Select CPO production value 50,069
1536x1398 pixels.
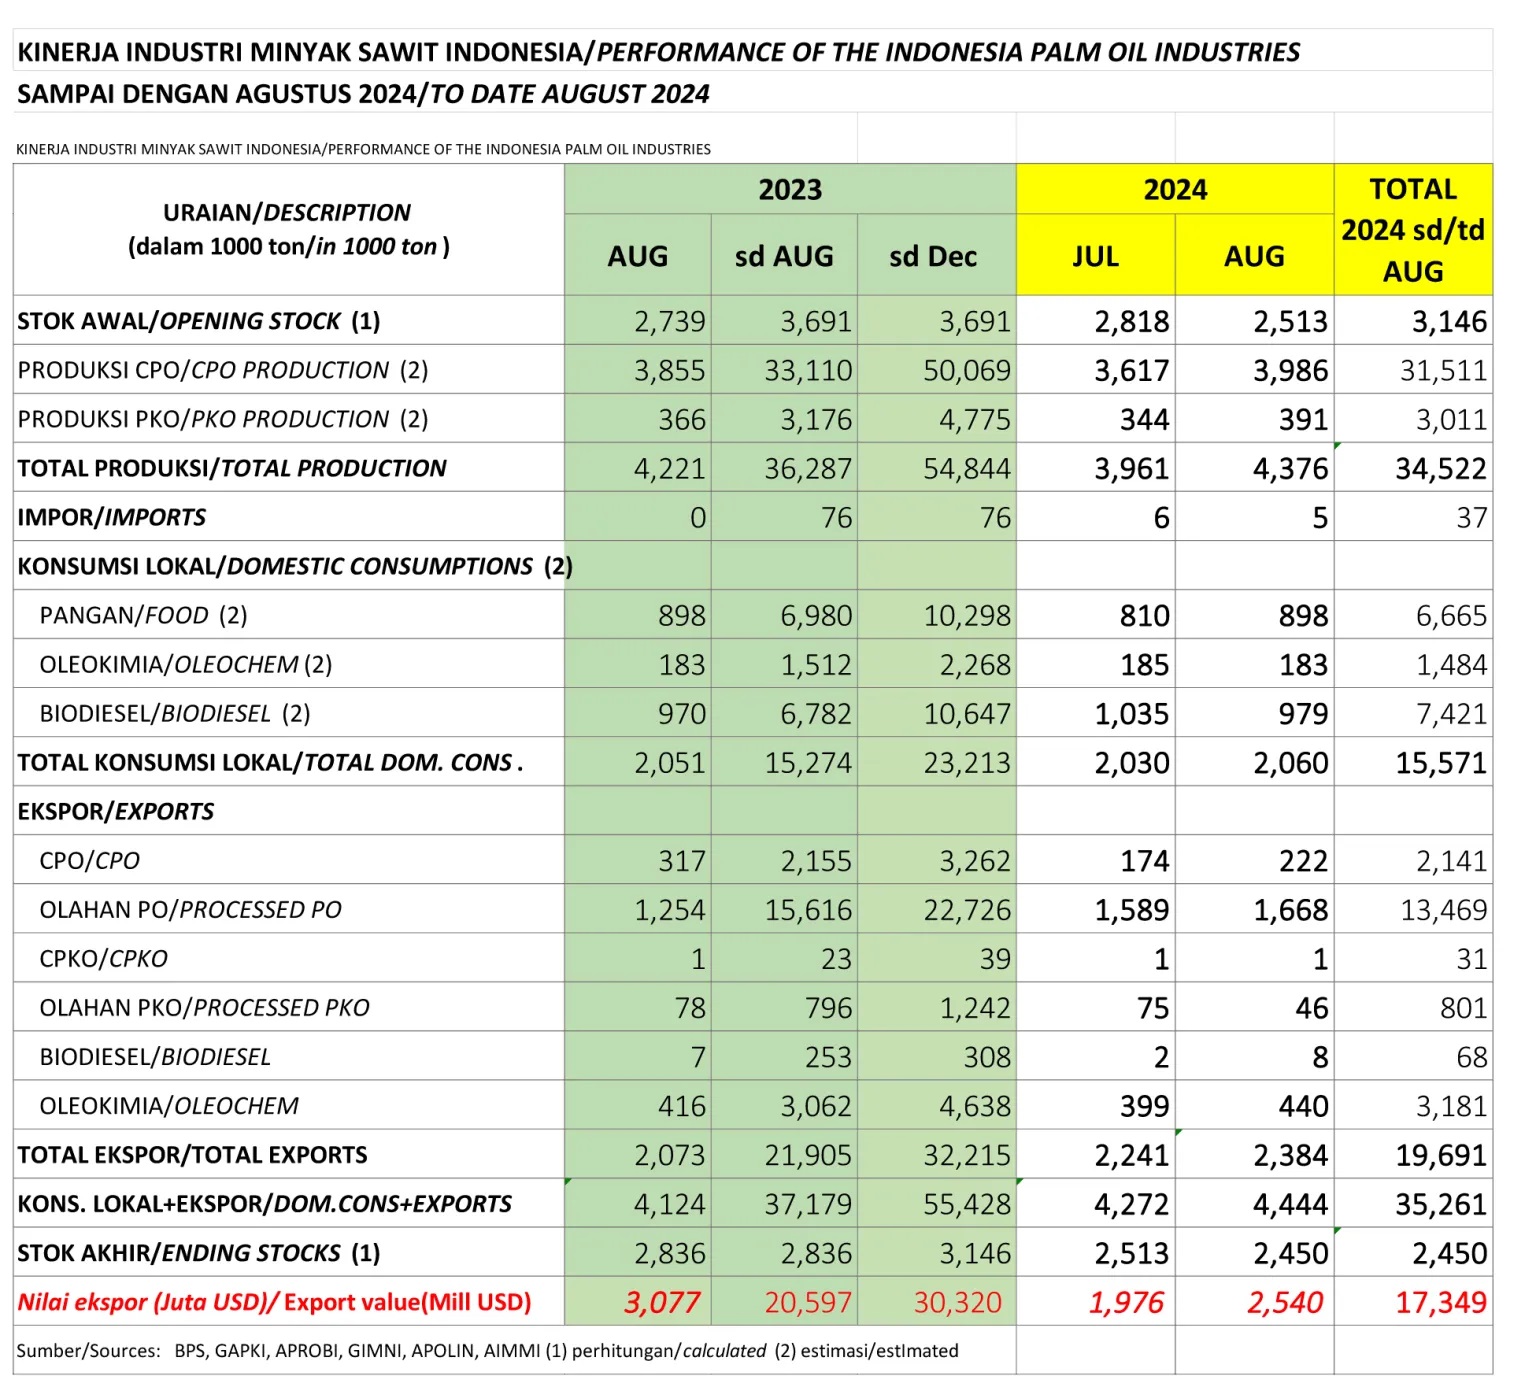(966, 371)
